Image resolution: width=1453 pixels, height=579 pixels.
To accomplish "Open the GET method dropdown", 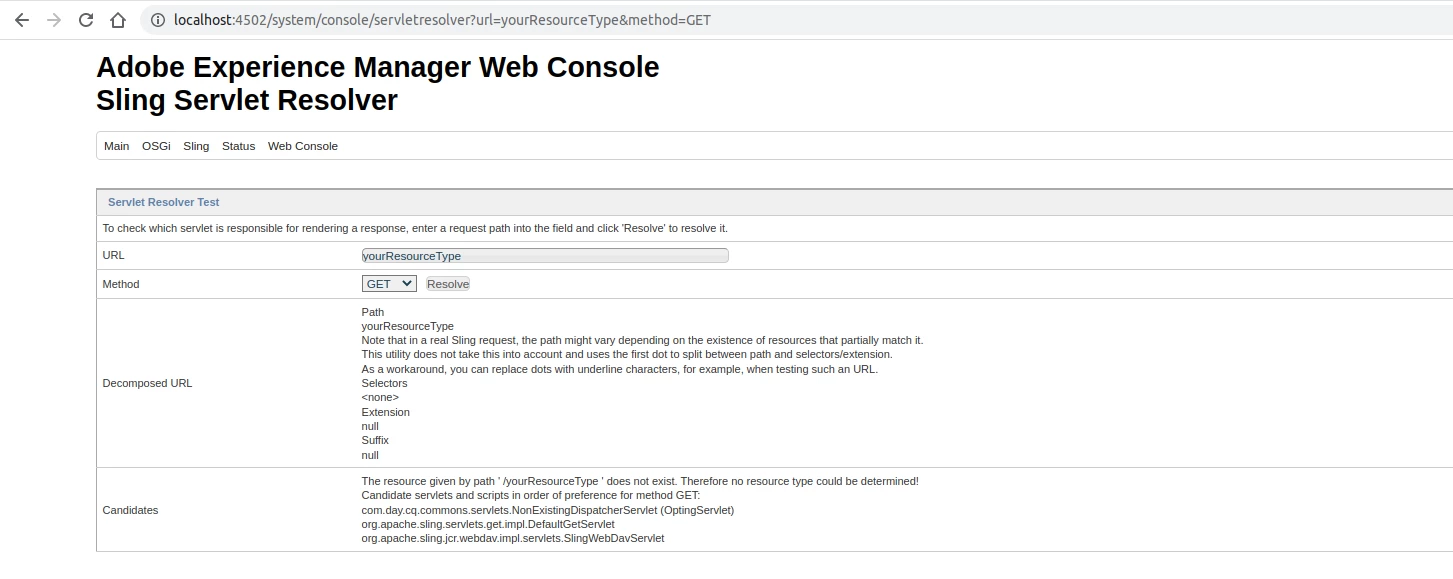I will 389,284.
